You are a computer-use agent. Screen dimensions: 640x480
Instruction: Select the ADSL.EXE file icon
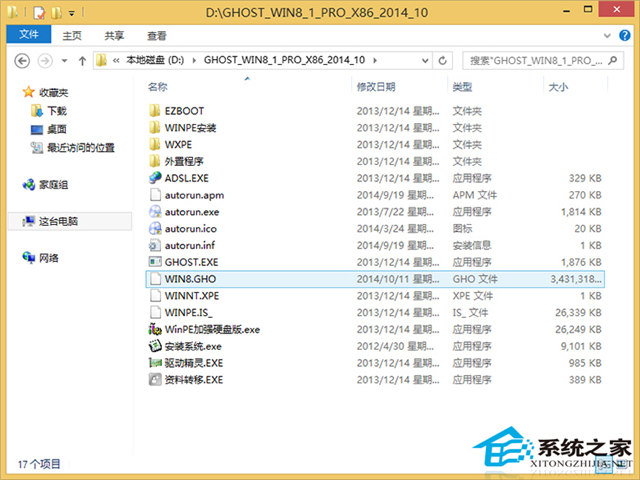pos(155,177)
